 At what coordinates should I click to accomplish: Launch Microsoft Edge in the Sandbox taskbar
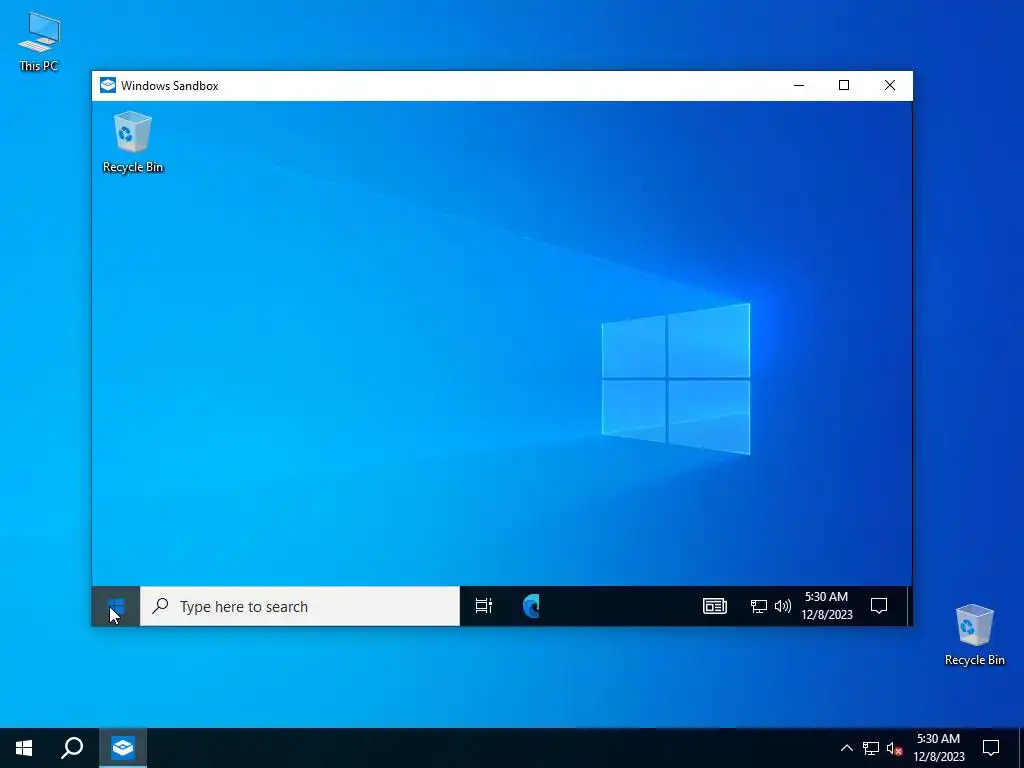pos(531,606)
